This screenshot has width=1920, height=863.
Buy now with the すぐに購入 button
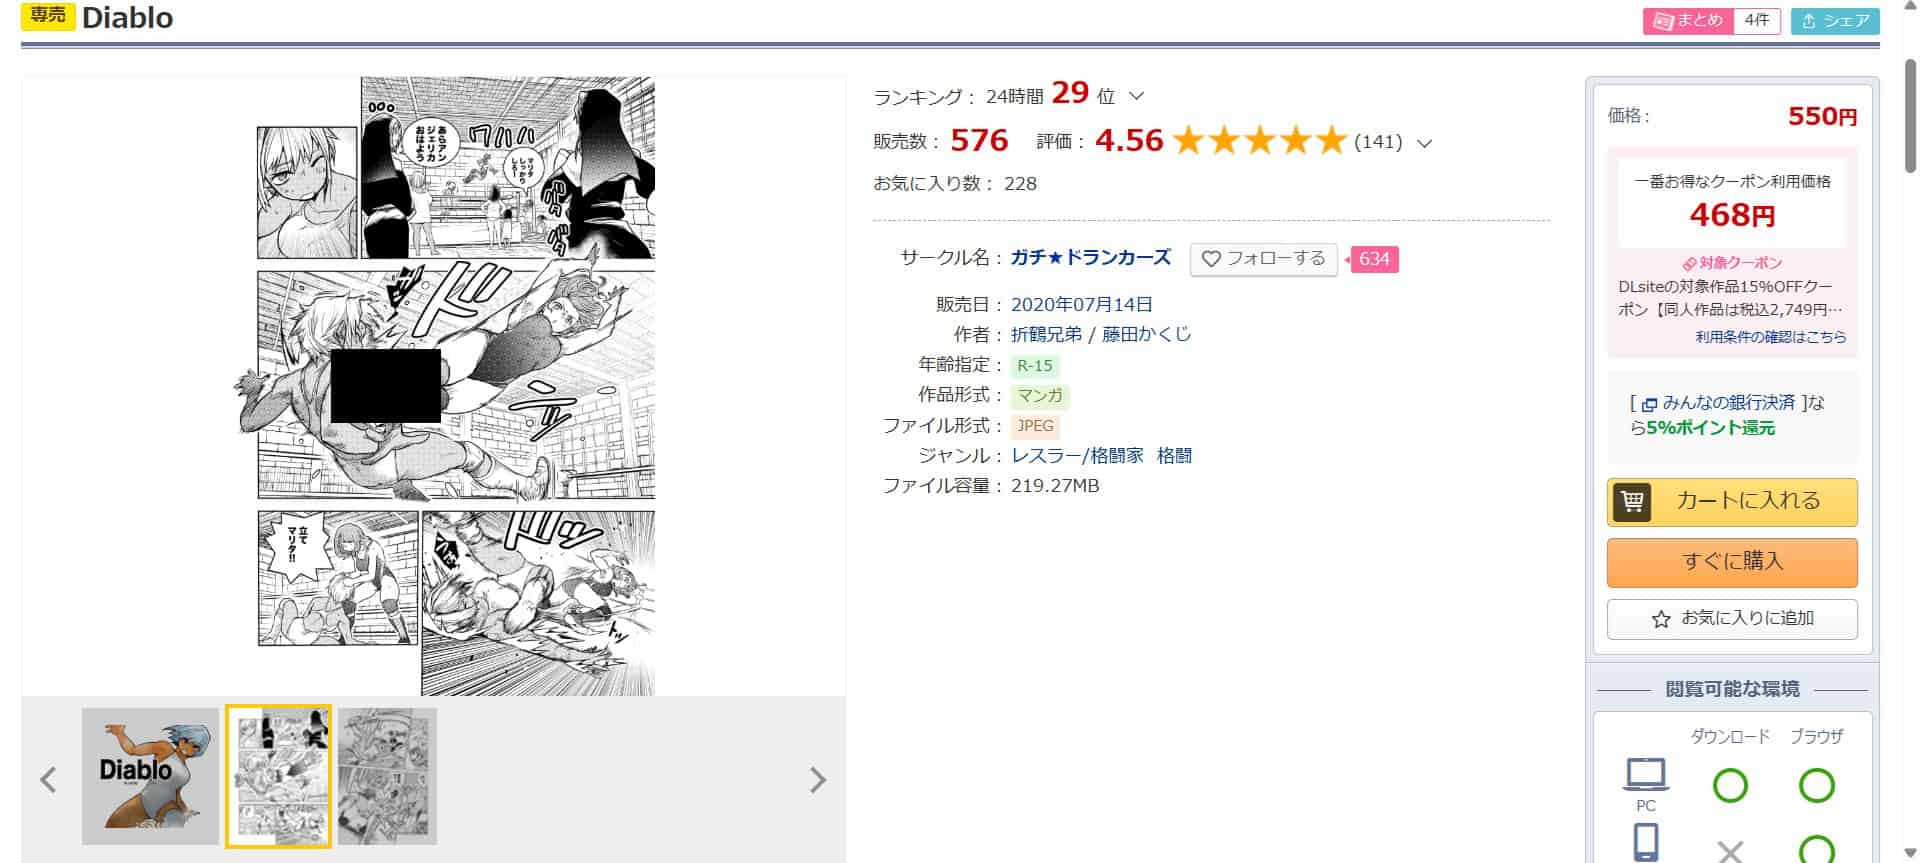point(1732,562)
